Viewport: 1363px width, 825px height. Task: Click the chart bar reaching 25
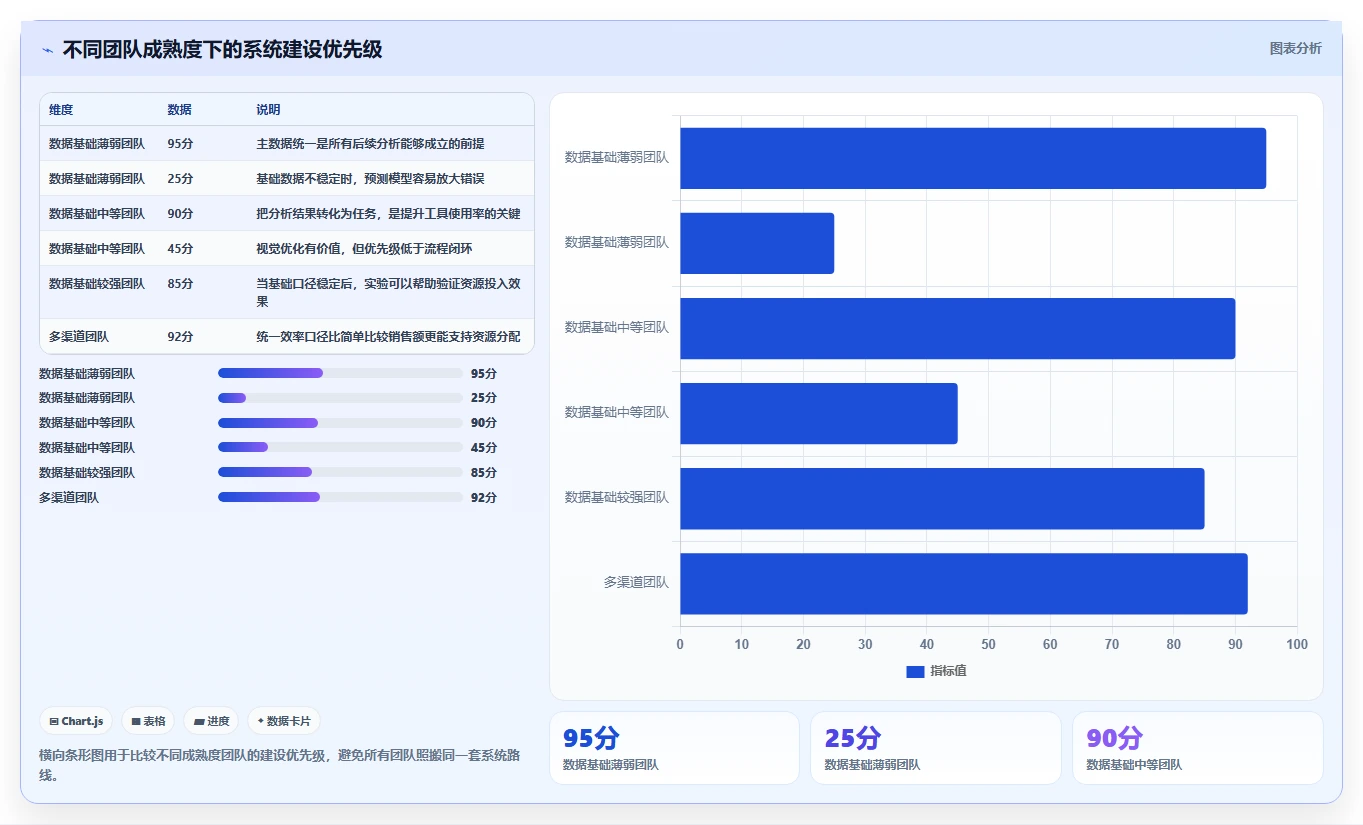point(757,243)
